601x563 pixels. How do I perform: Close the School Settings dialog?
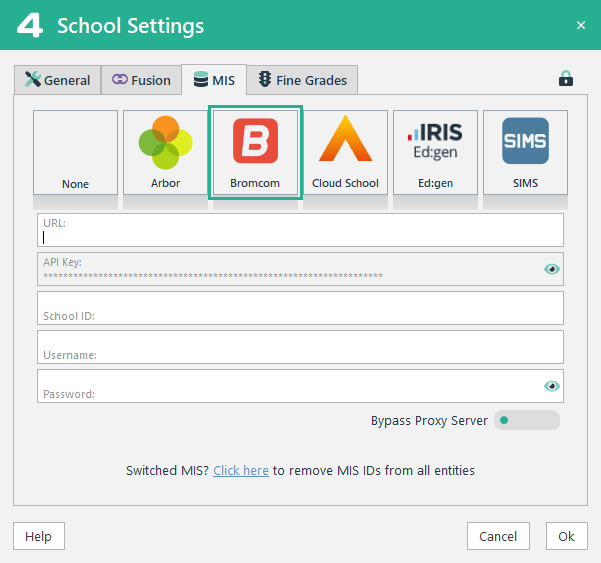click(581, 25)
